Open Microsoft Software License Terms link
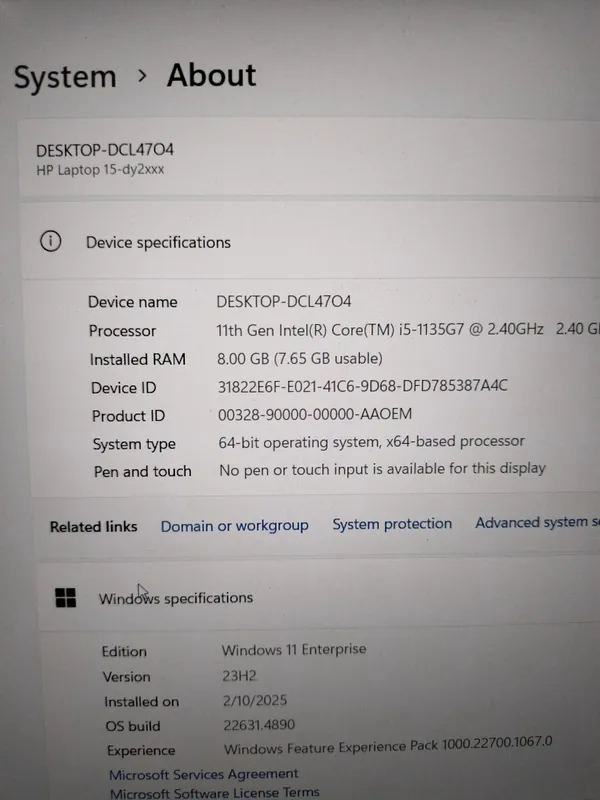 [x=214, y=792]
